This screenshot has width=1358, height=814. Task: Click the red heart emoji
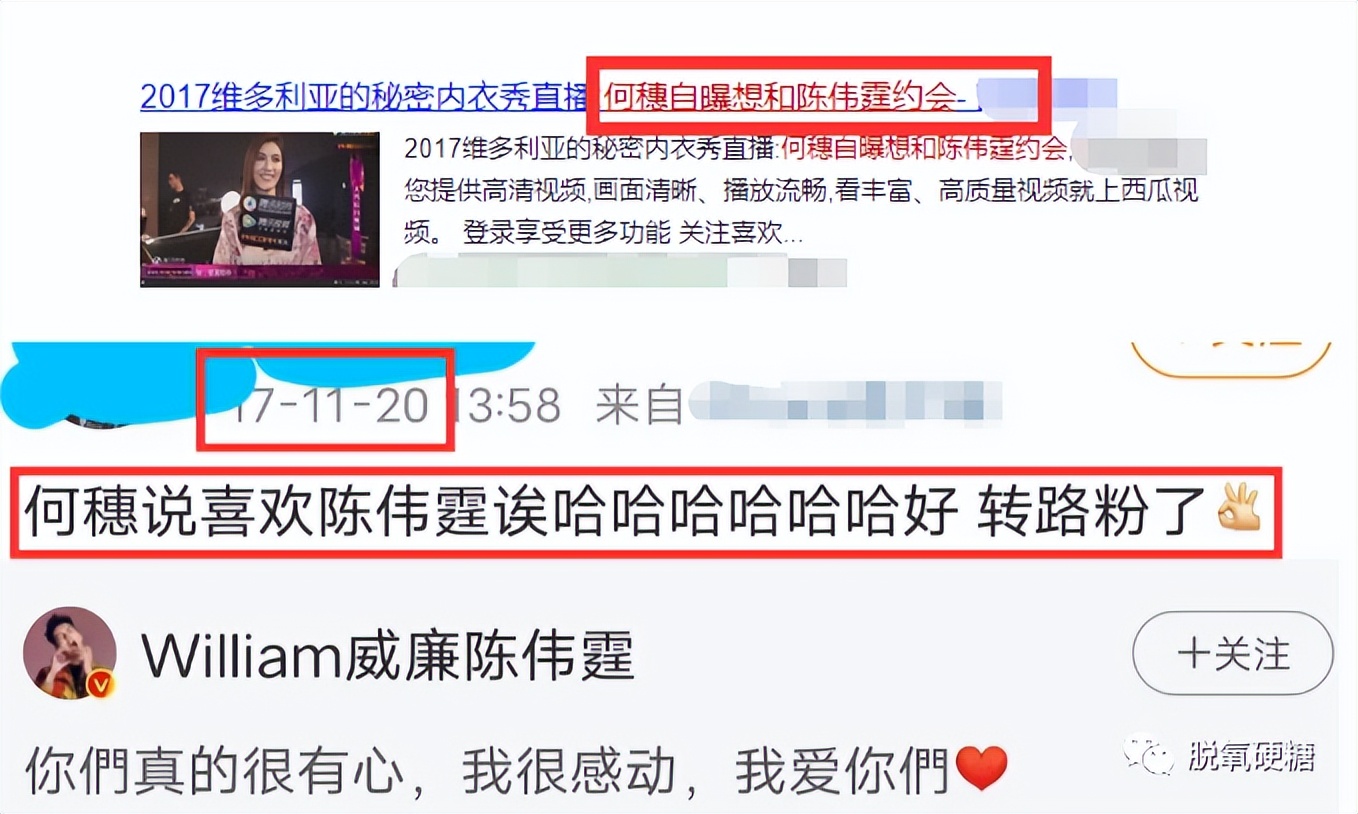(x=981, y=769)
